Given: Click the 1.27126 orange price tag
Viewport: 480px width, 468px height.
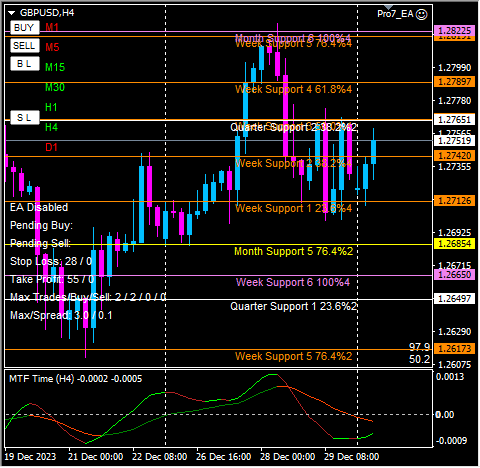Looking at the screenshot, I should coord(455,201).
